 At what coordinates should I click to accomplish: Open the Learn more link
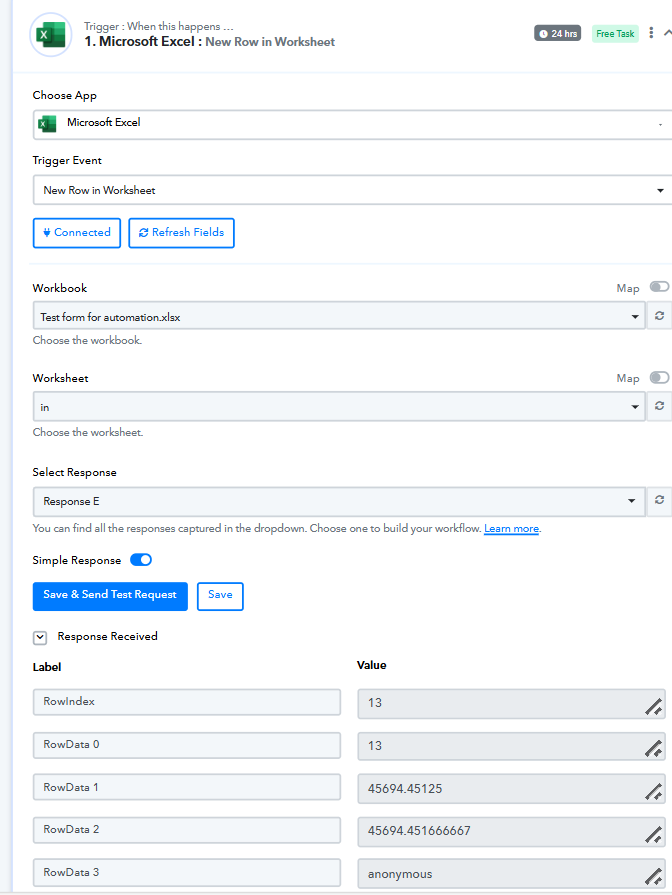pos(511,529)
